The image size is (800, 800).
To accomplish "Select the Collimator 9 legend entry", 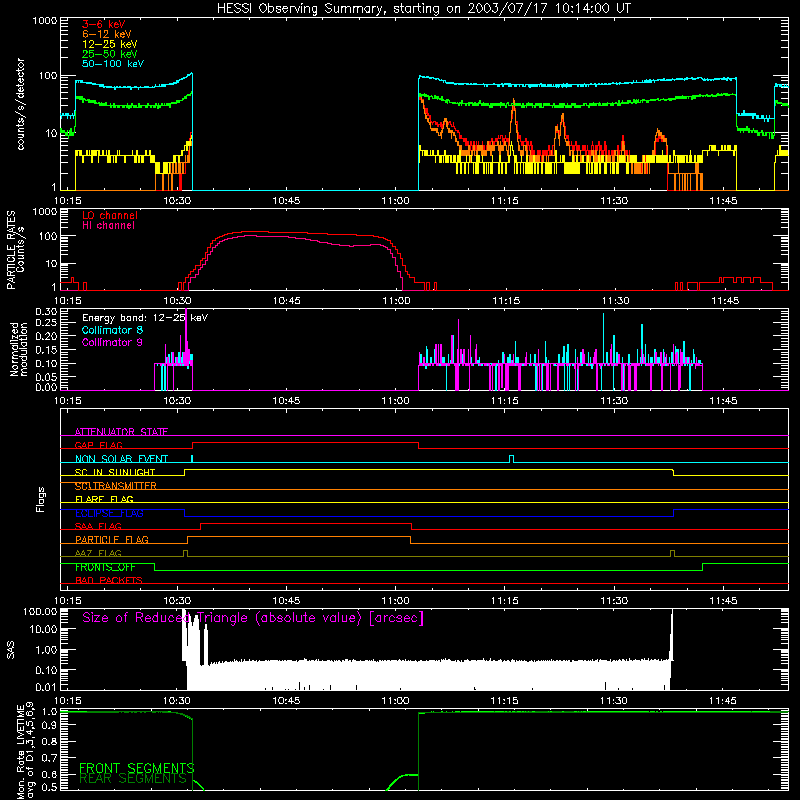I will pos(112,342).
